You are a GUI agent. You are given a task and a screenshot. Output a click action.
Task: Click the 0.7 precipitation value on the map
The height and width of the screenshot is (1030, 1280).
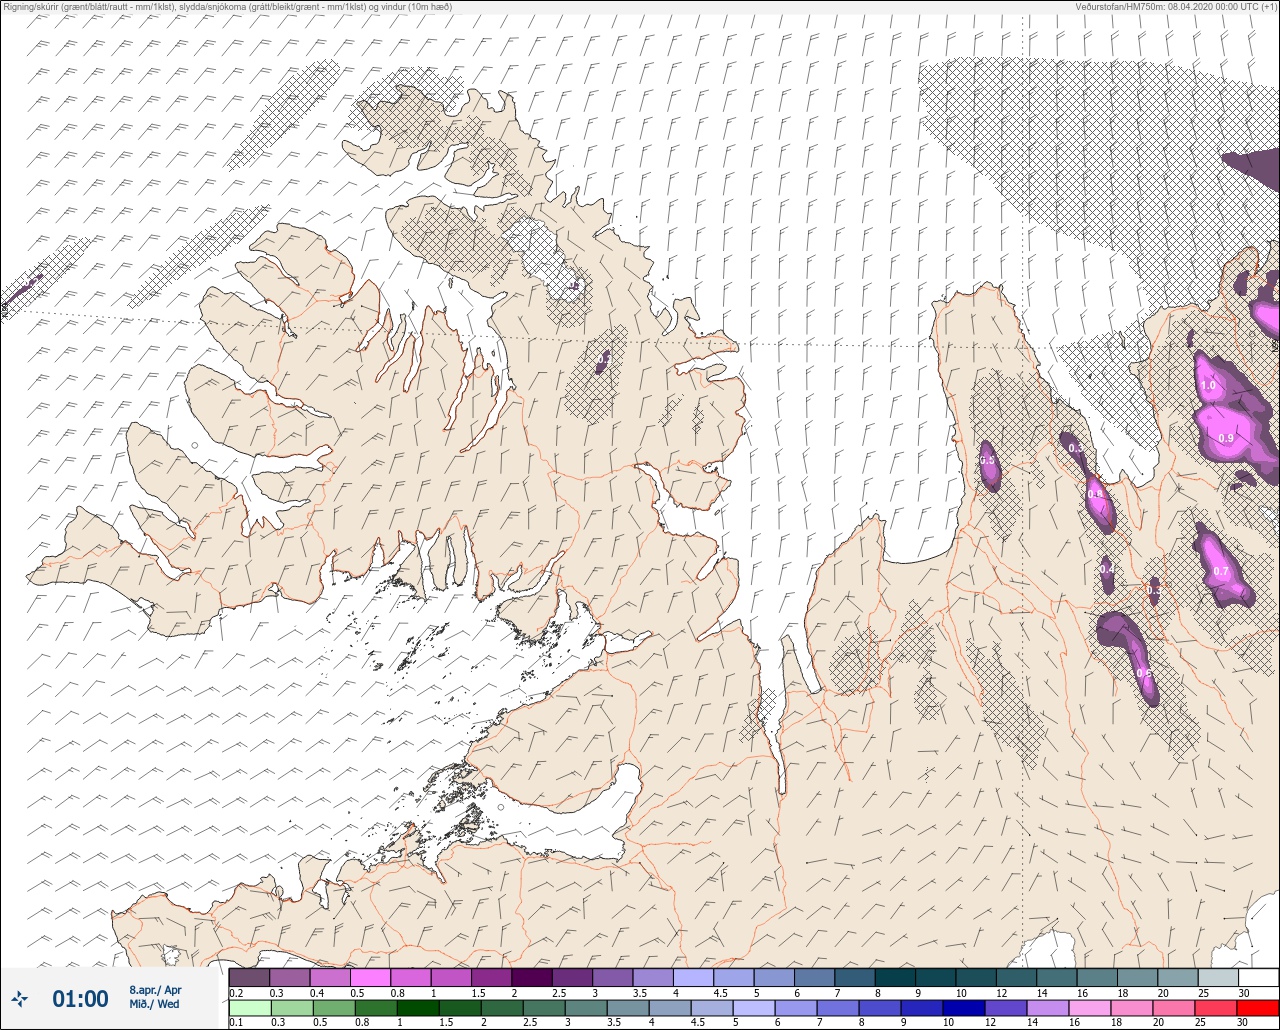pyautogui.click(x=1221, y=571)
